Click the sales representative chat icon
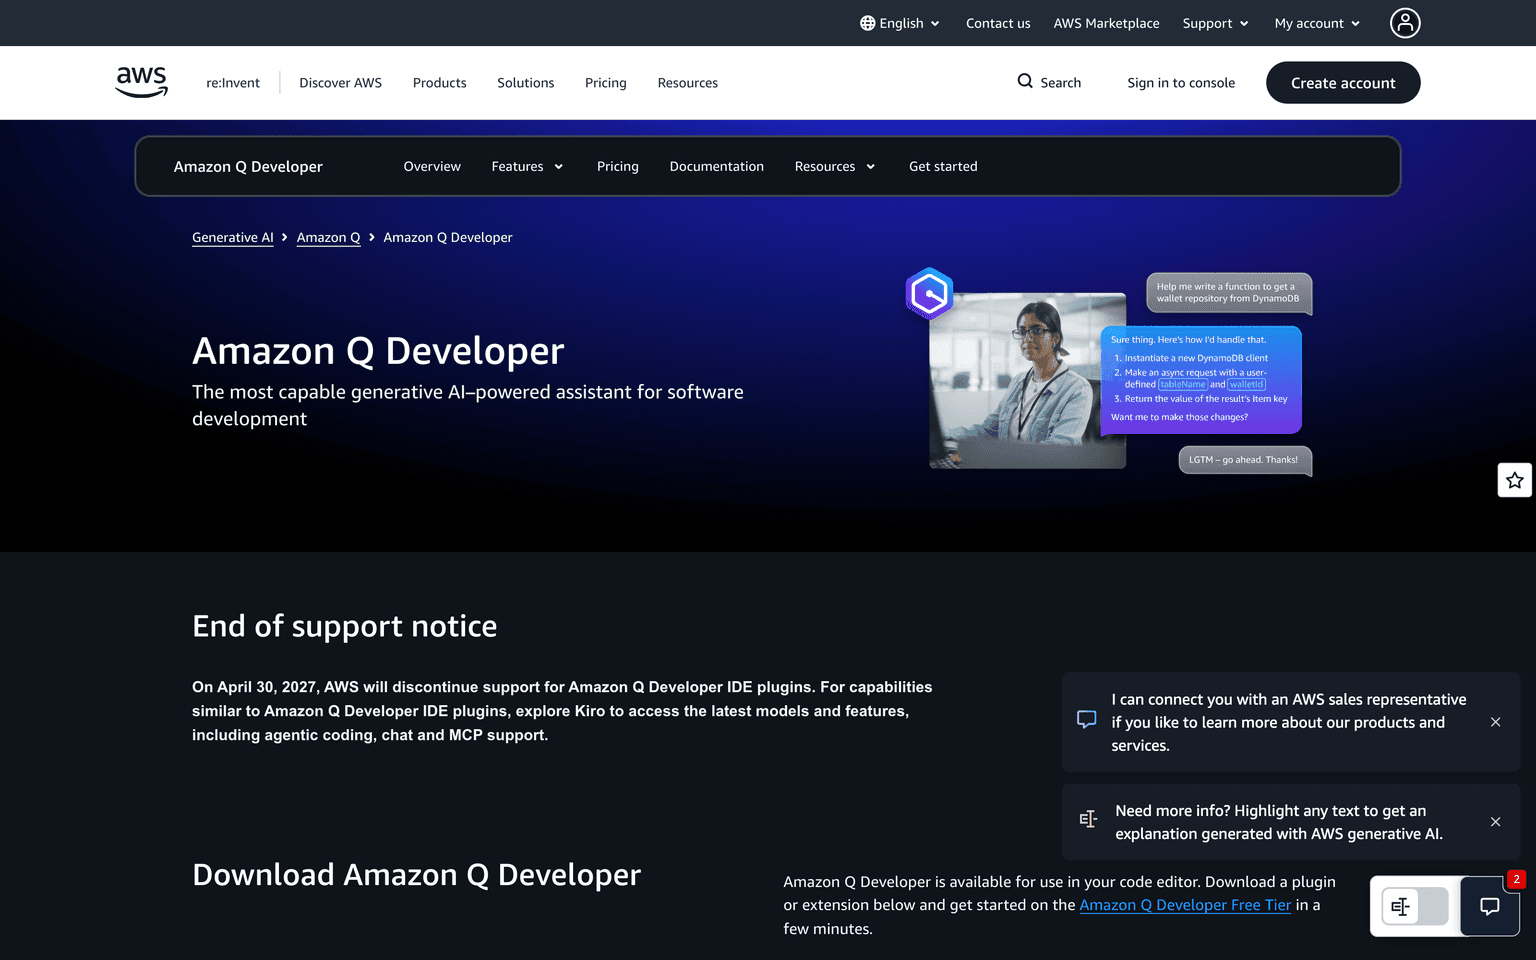The height and width of the screenshot is (960, 1536). pyautogui.click(x=1087, y=720)
